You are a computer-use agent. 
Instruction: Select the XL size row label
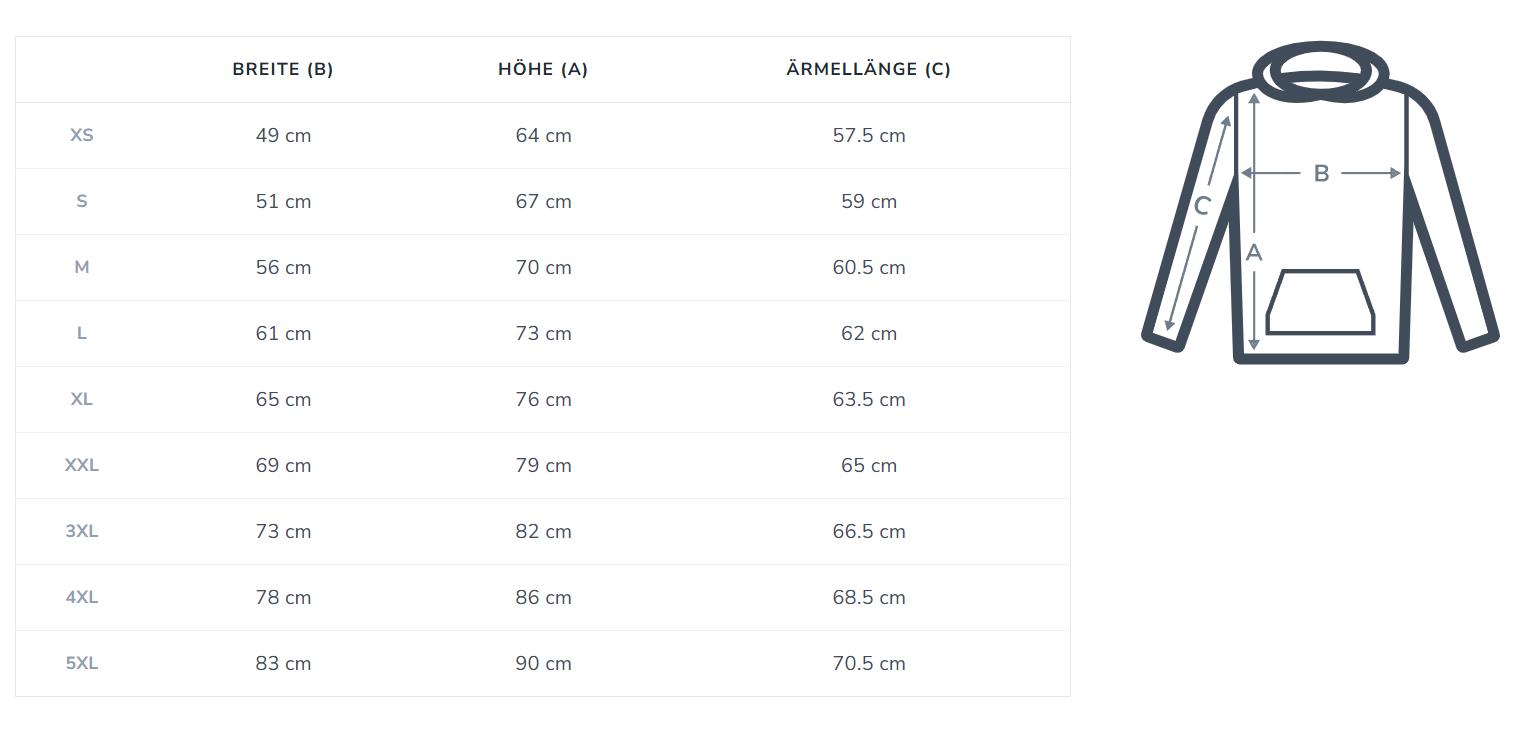pos(82,399)
